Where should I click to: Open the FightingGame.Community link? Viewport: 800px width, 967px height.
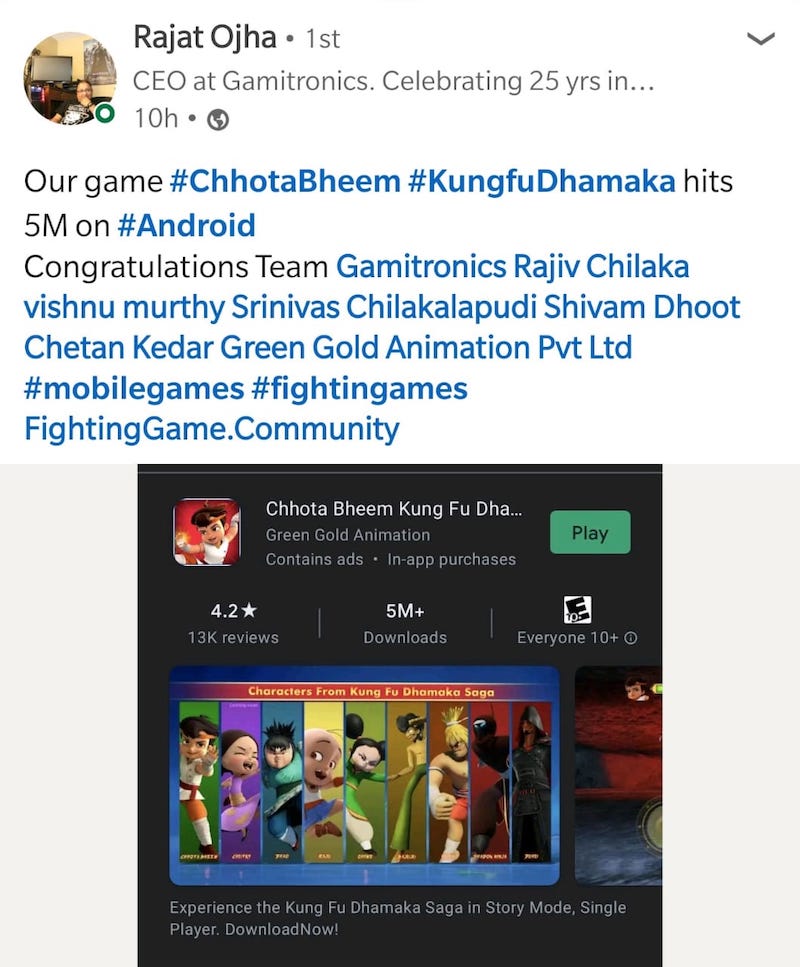212,429
